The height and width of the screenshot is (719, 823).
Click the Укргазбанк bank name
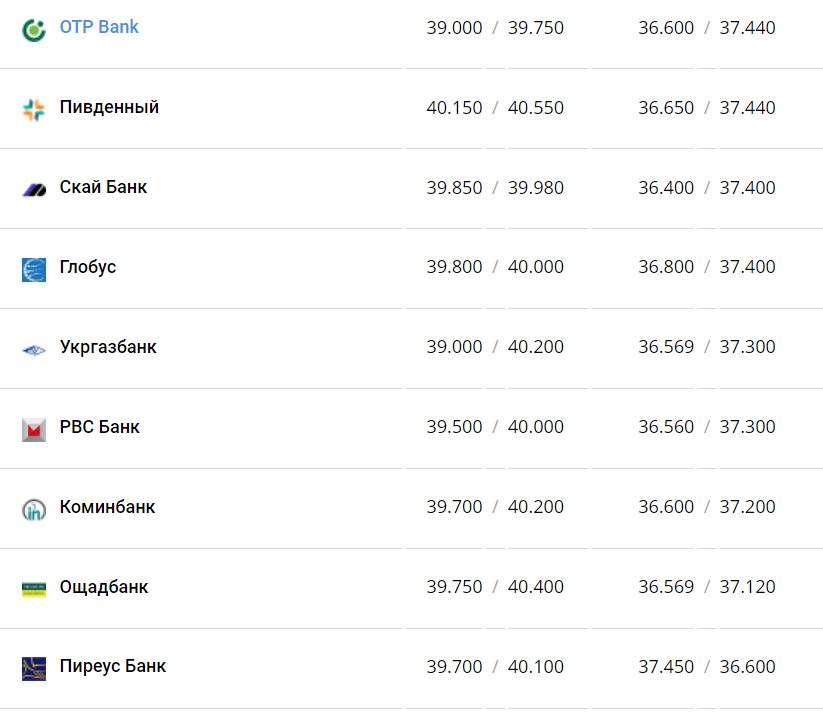coord(108,347)
